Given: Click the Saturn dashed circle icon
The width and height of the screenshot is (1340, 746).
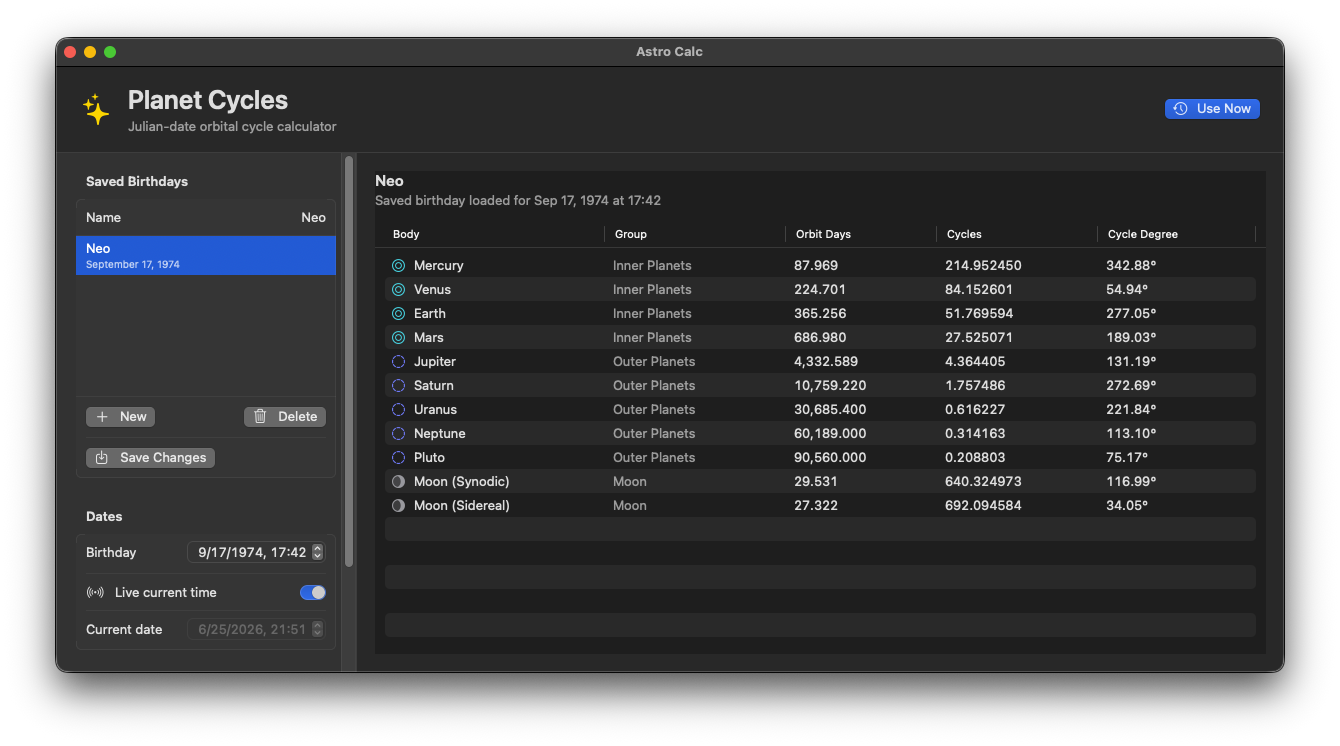Looking at the screenshot, I should (398, 386).
